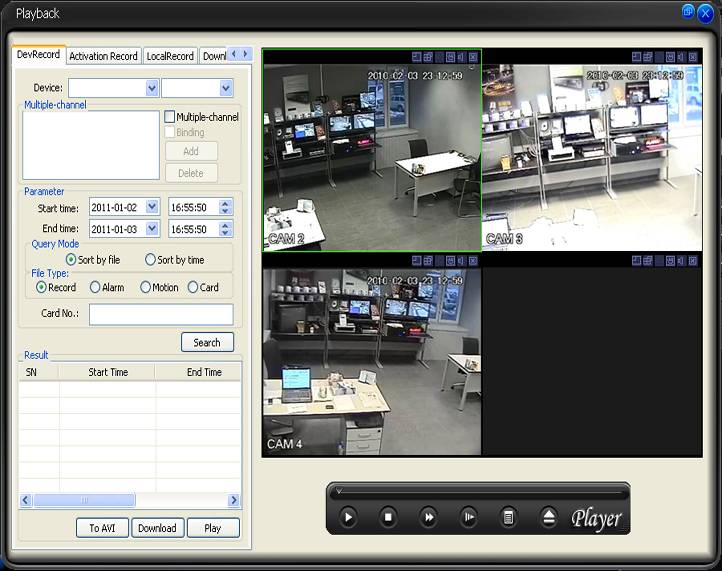Increase the Start time with the up spinner
The height and width of the screenshot is (571, 722).
click(x=225, y=203)
